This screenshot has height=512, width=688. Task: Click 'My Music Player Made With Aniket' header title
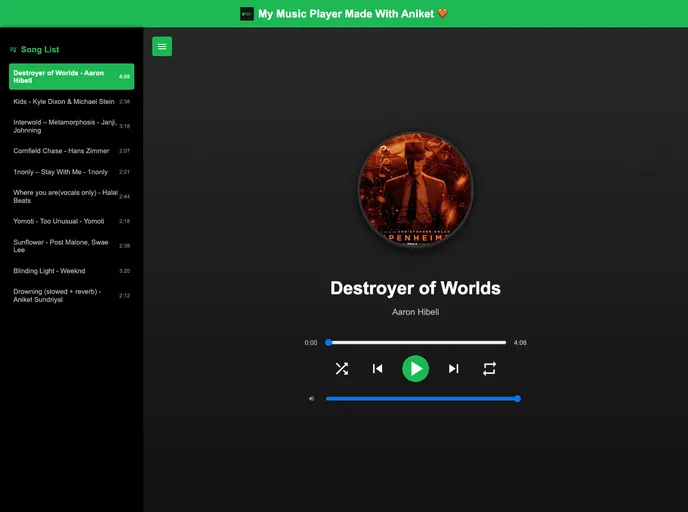[346, 14]
